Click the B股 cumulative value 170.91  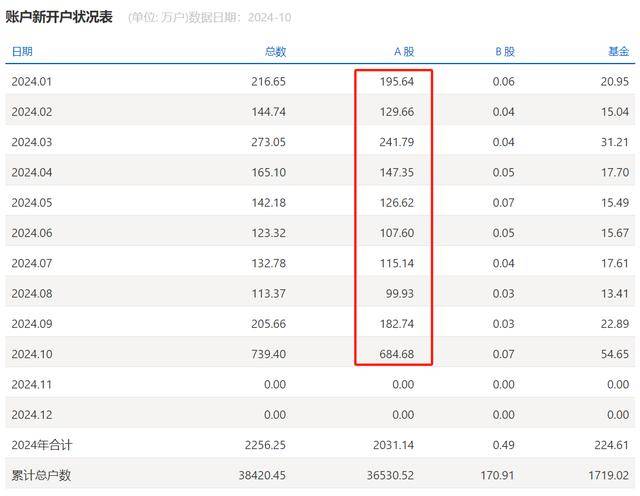click(497, 475)
